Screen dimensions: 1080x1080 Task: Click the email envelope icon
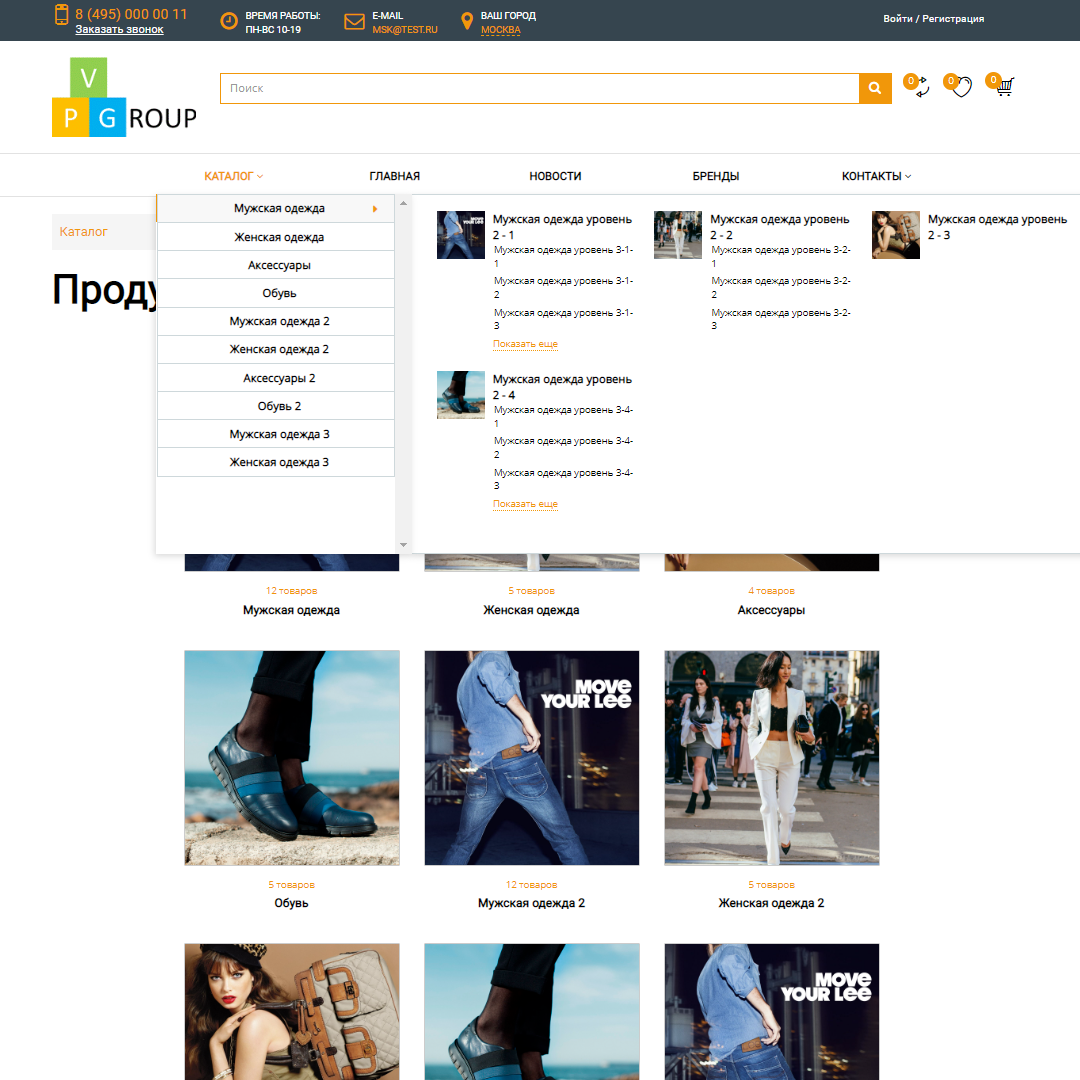coord(354,21)
